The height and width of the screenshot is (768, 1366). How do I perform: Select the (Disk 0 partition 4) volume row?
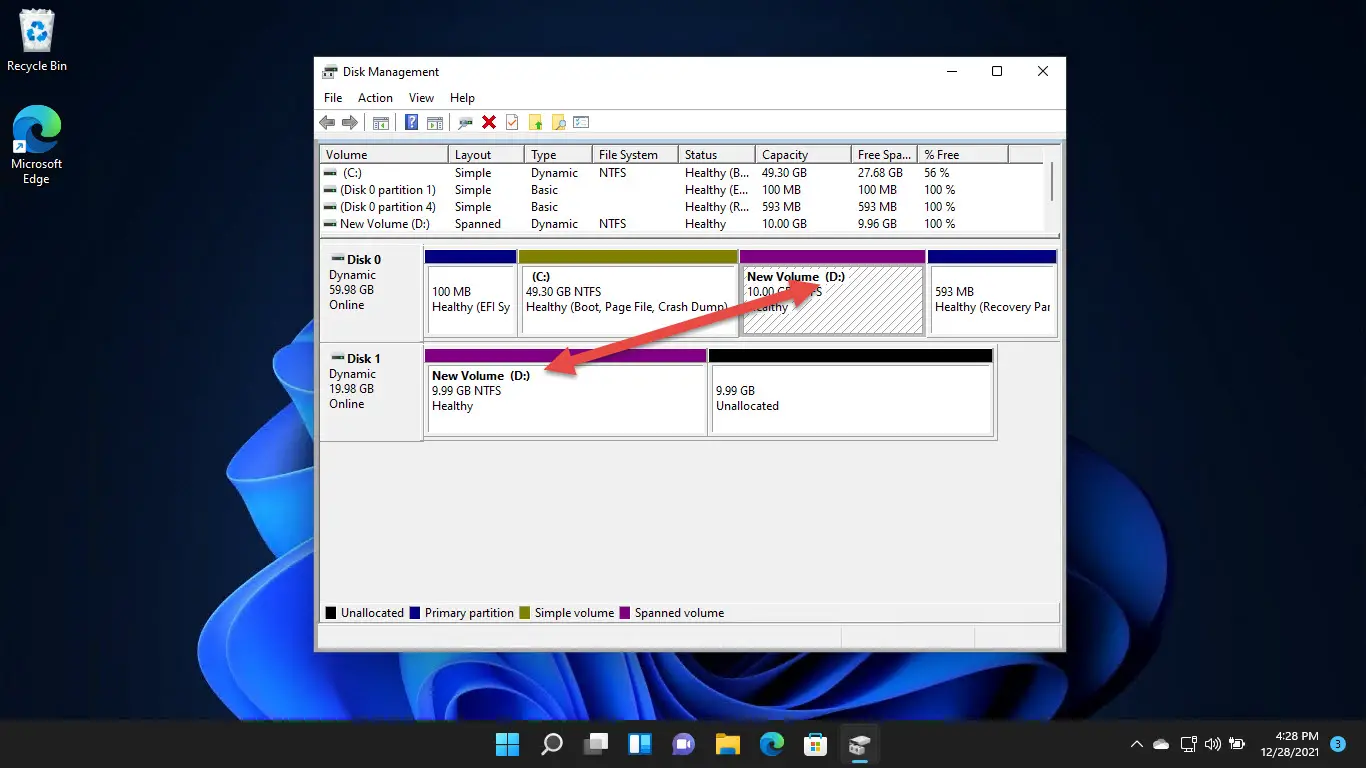[682, 207]
